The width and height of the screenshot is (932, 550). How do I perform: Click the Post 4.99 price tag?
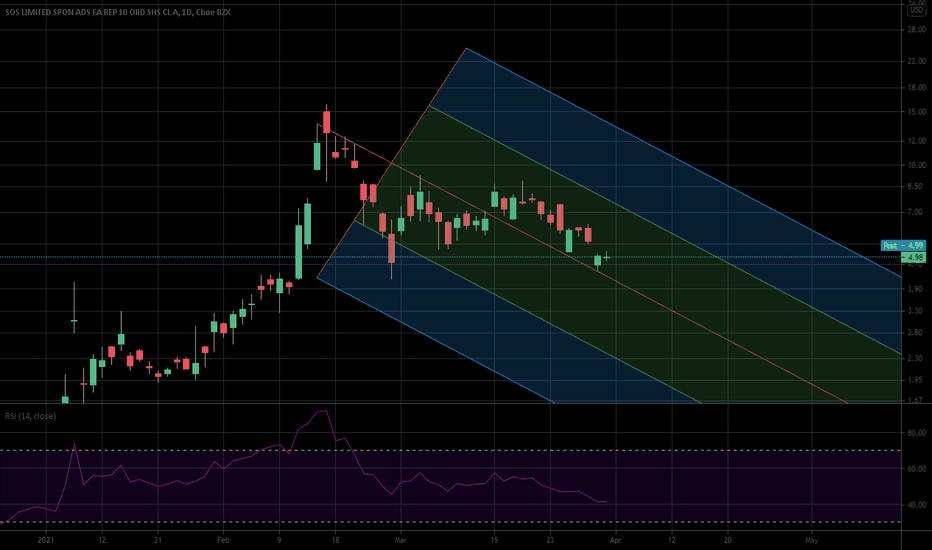(x=903, y=246)
